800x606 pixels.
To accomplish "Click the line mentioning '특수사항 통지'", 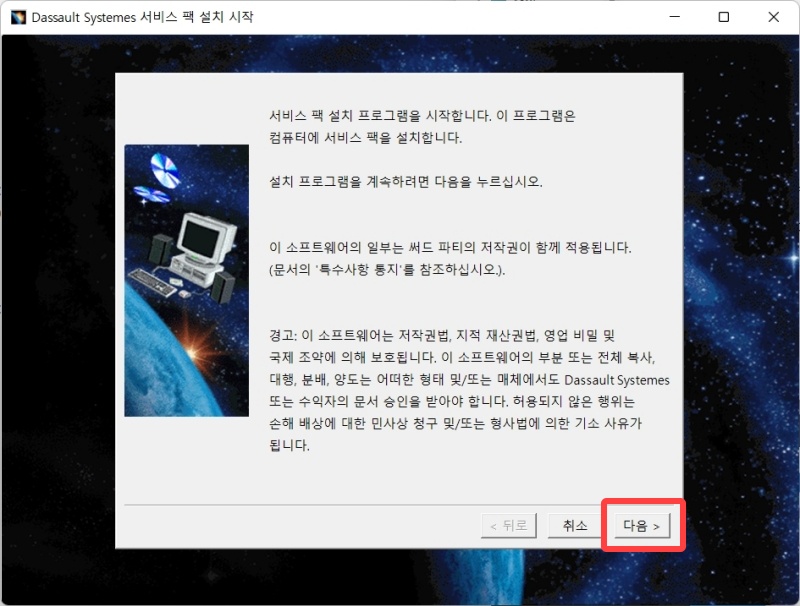I will tap(387, 269).
